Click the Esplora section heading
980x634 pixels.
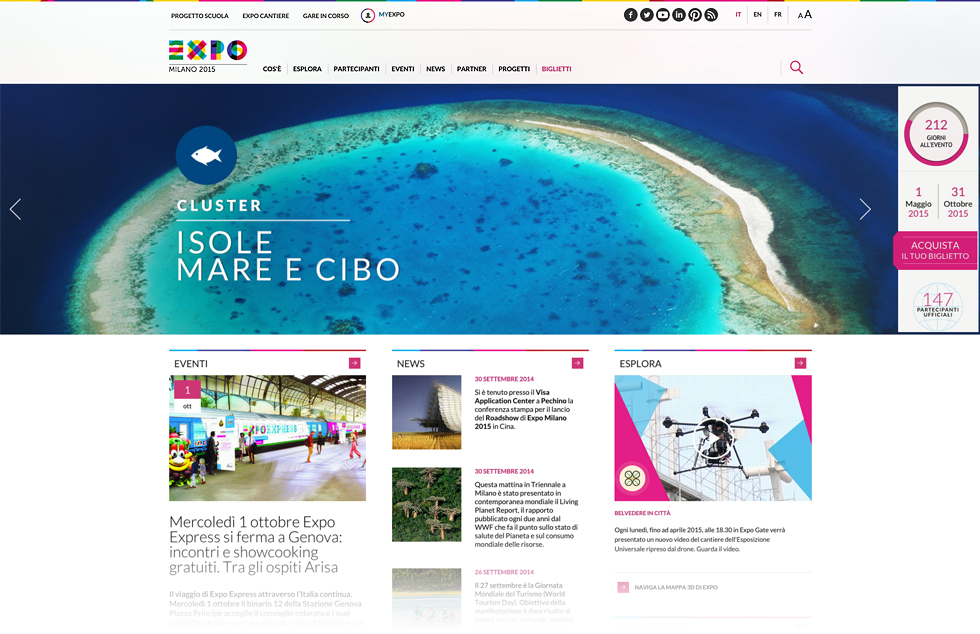coord(641,363)
